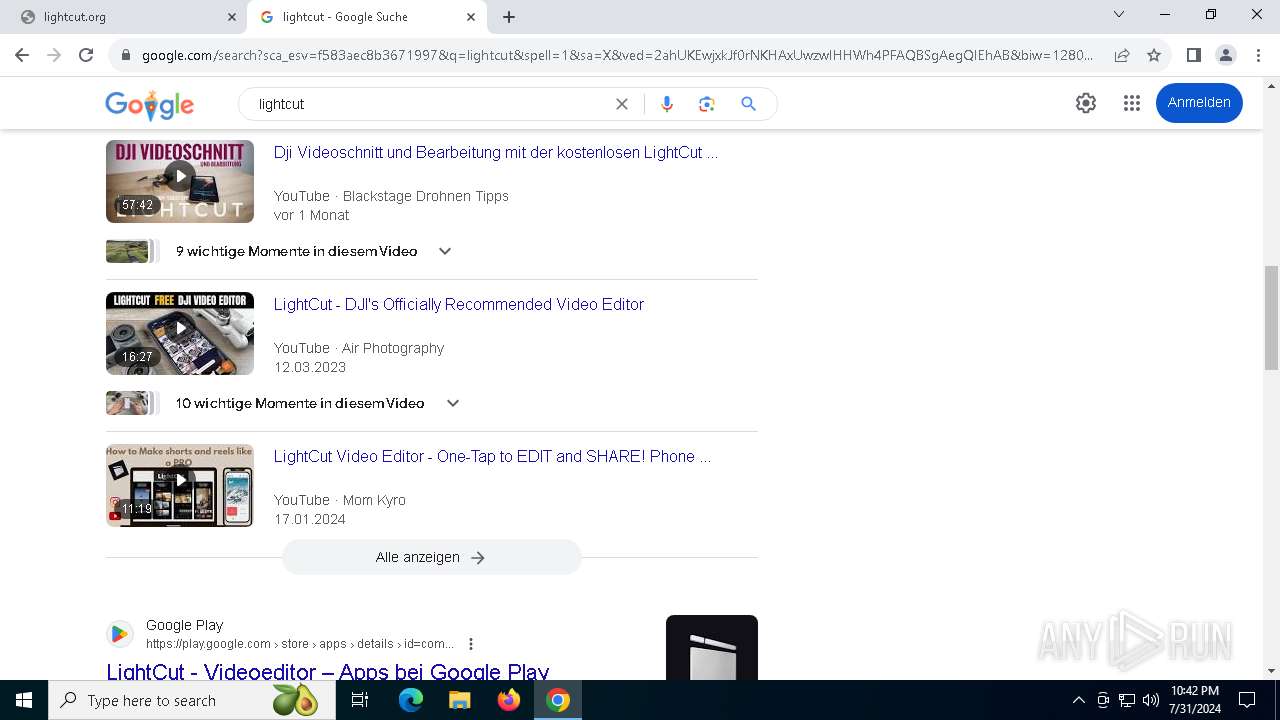Click into the Google search input field
The image size is (1280, 720).
(430, 104)
